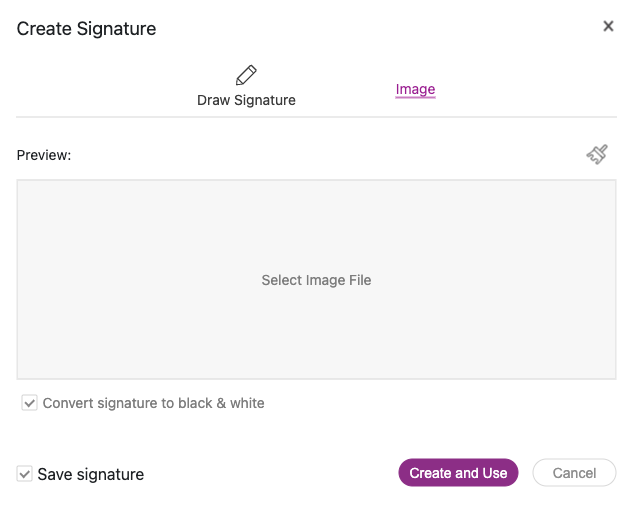Screen dimensions: 636x511
Task: Click Select Image File in preview area
Action: 316,280
